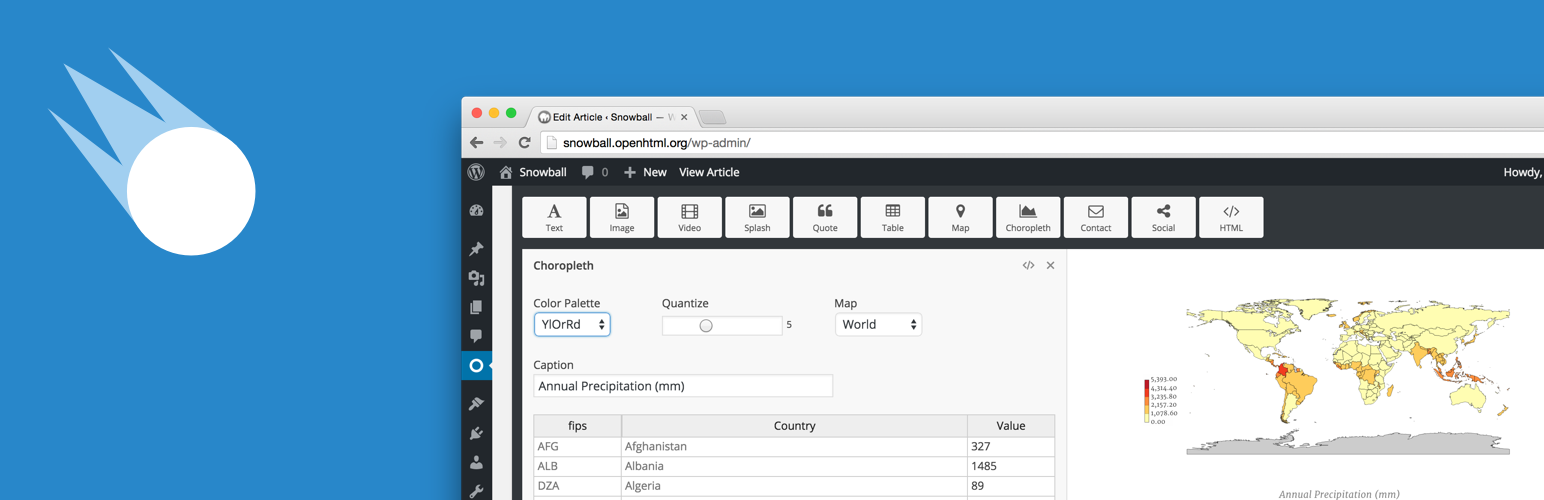The height and width of the screenshot is (500, 1544).
Task: Click the Quantize slider handle
Action: (x=706, y=325)
